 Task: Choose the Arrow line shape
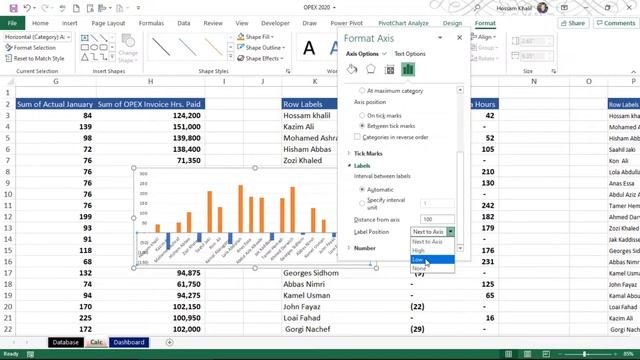tap(103, 38)
